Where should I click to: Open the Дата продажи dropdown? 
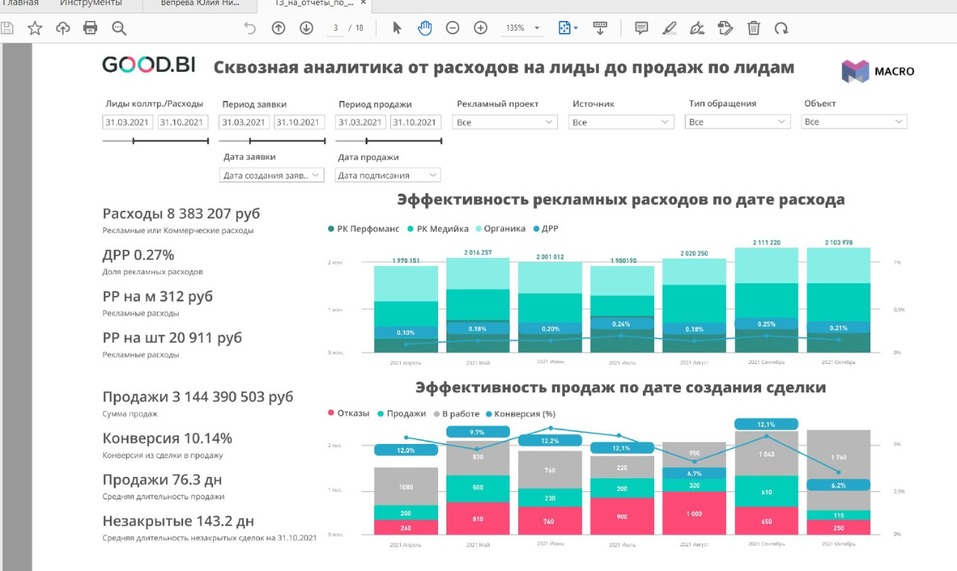tap(388, 175)
